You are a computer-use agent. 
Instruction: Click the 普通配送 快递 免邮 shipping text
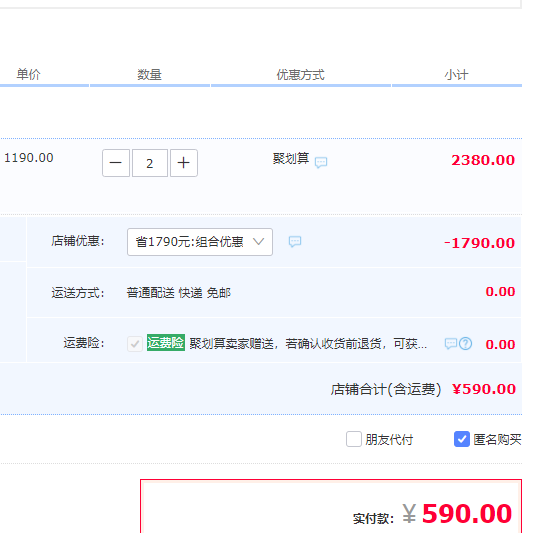178,293
